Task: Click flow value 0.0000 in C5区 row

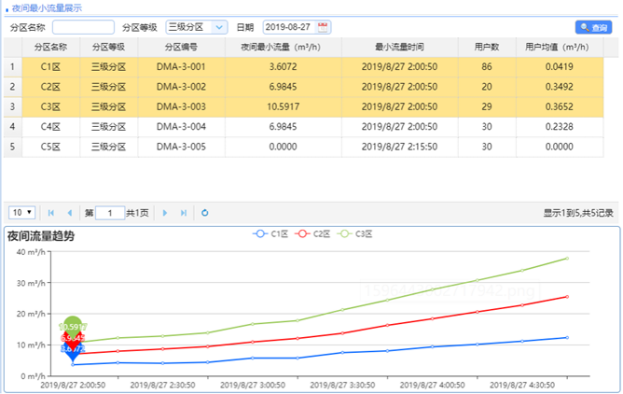Action: (x=283, y=147)
